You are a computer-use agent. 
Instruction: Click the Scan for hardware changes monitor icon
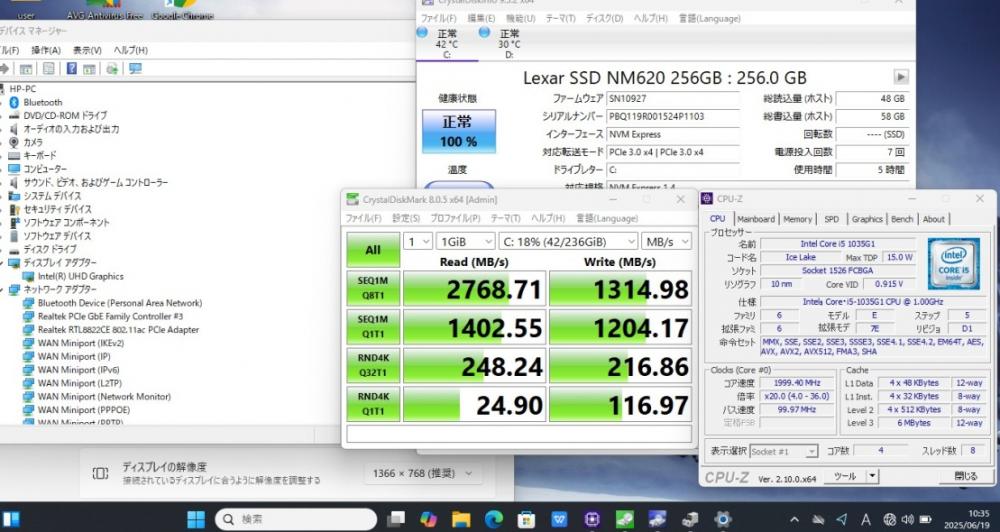[135, 69]
